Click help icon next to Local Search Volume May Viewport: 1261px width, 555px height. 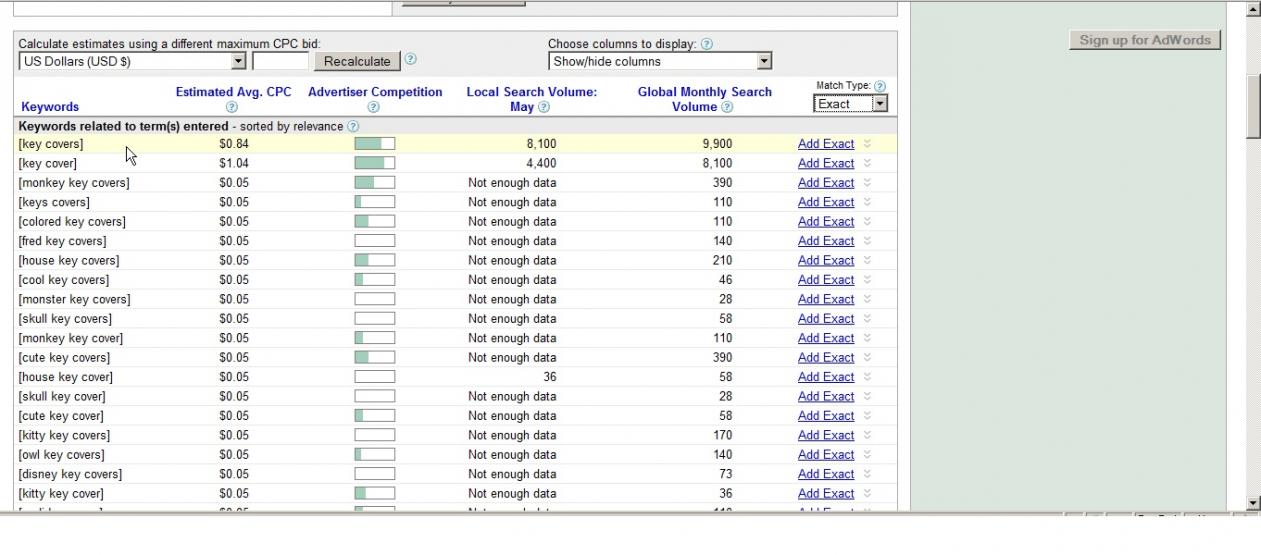coord(544,107)
